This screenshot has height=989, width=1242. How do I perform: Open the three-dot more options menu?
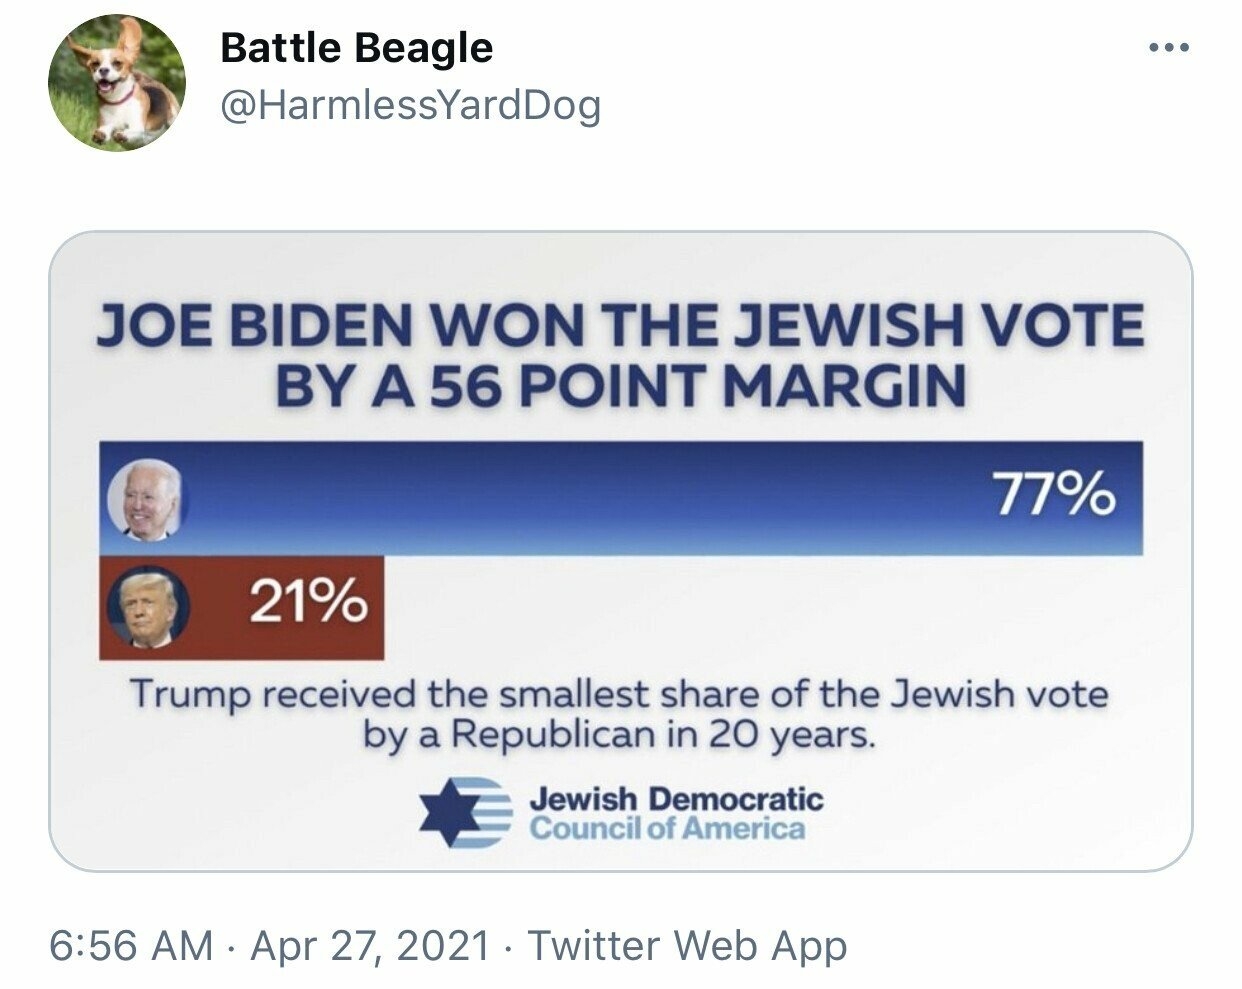pos(1168,48)
